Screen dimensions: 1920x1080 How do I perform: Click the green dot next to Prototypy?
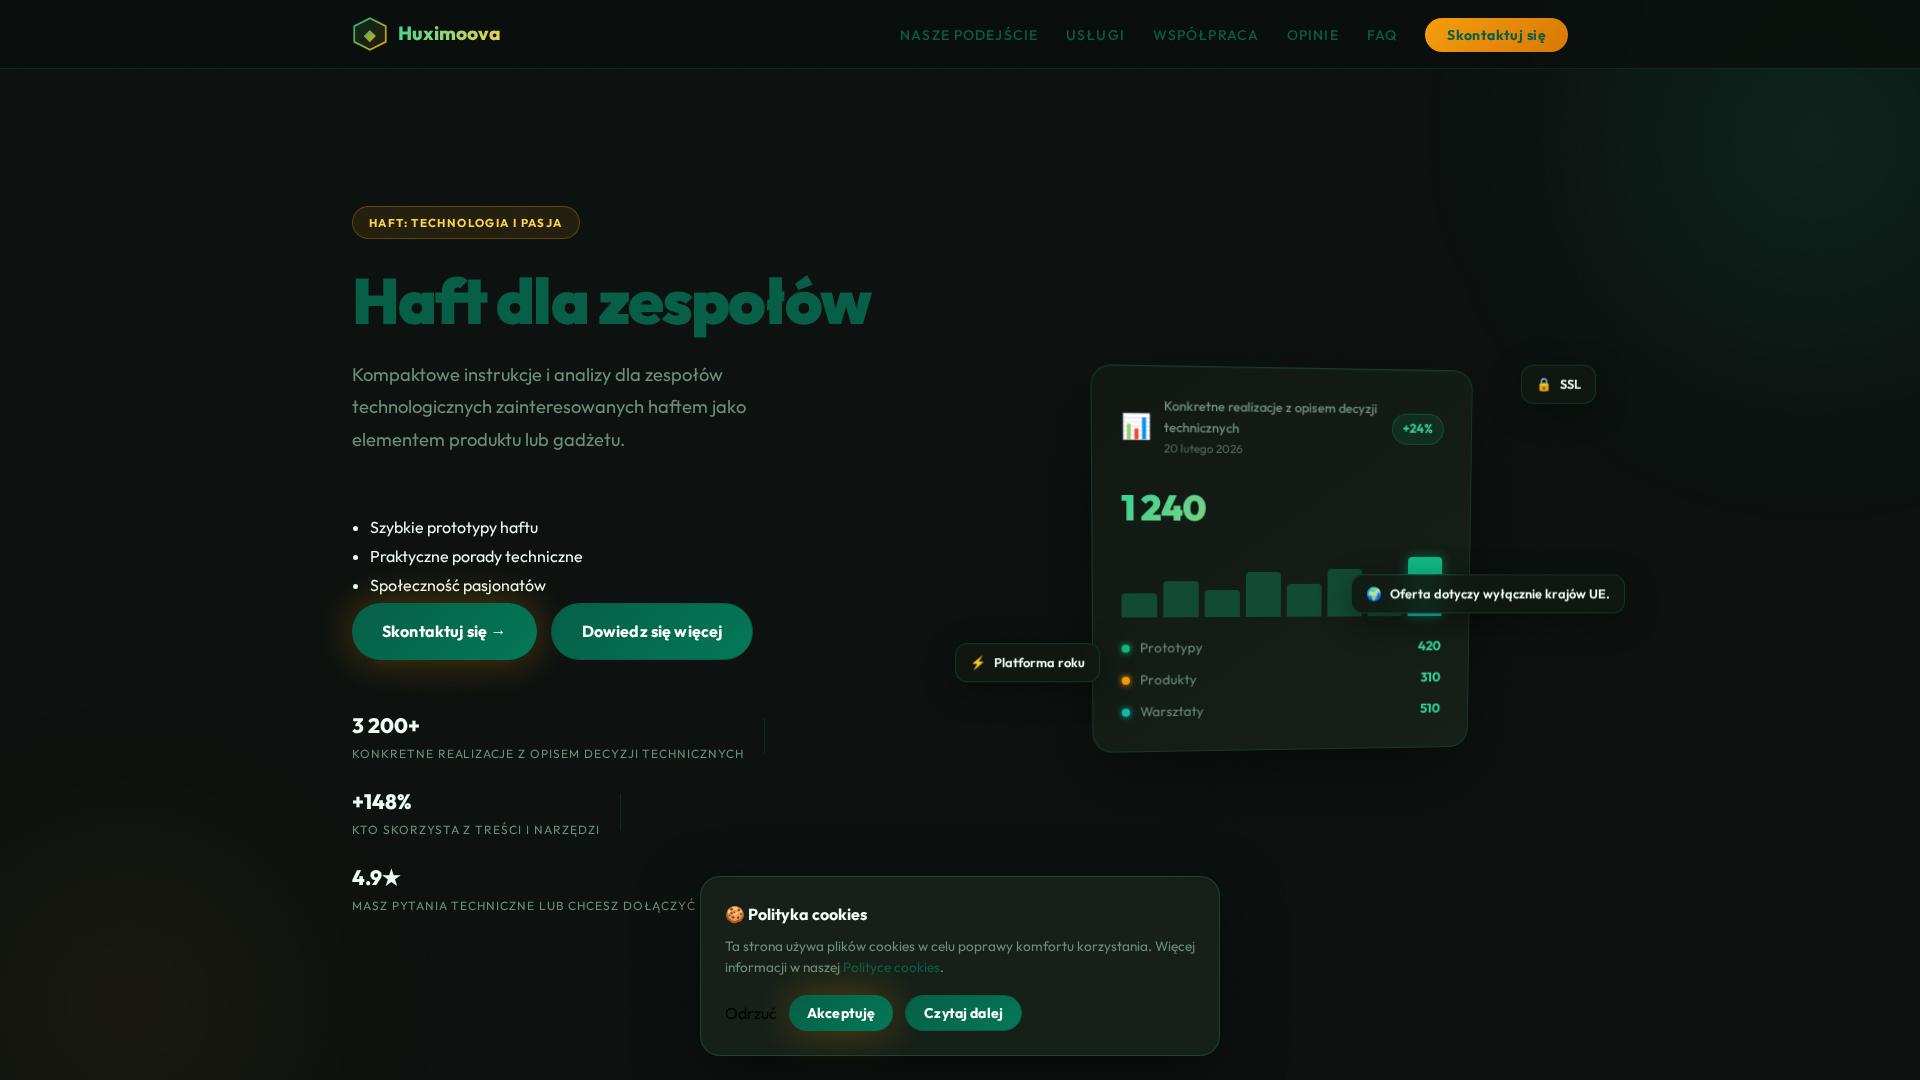(x=1126, y=649)
